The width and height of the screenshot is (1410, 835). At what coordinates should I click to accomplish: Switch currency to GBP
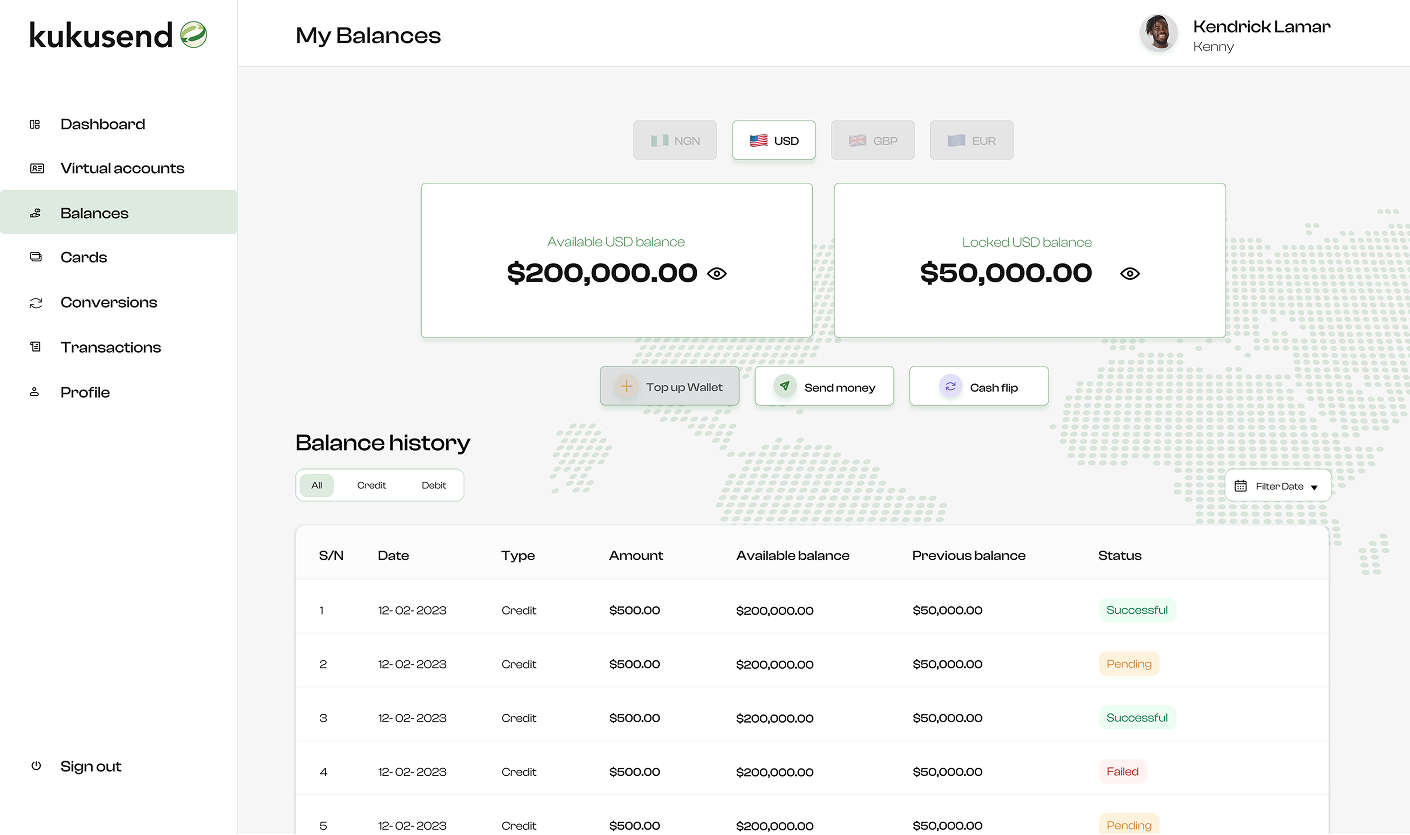(872, 140)
